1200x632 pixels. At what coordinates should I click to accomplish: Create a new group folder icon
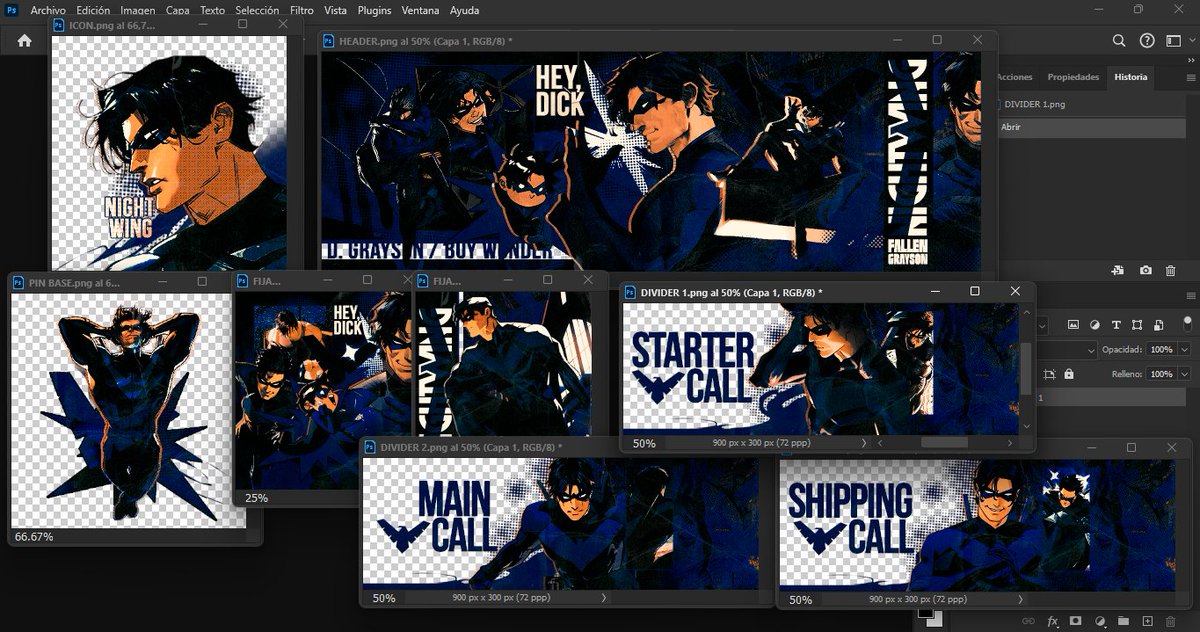pos(1123,621)
